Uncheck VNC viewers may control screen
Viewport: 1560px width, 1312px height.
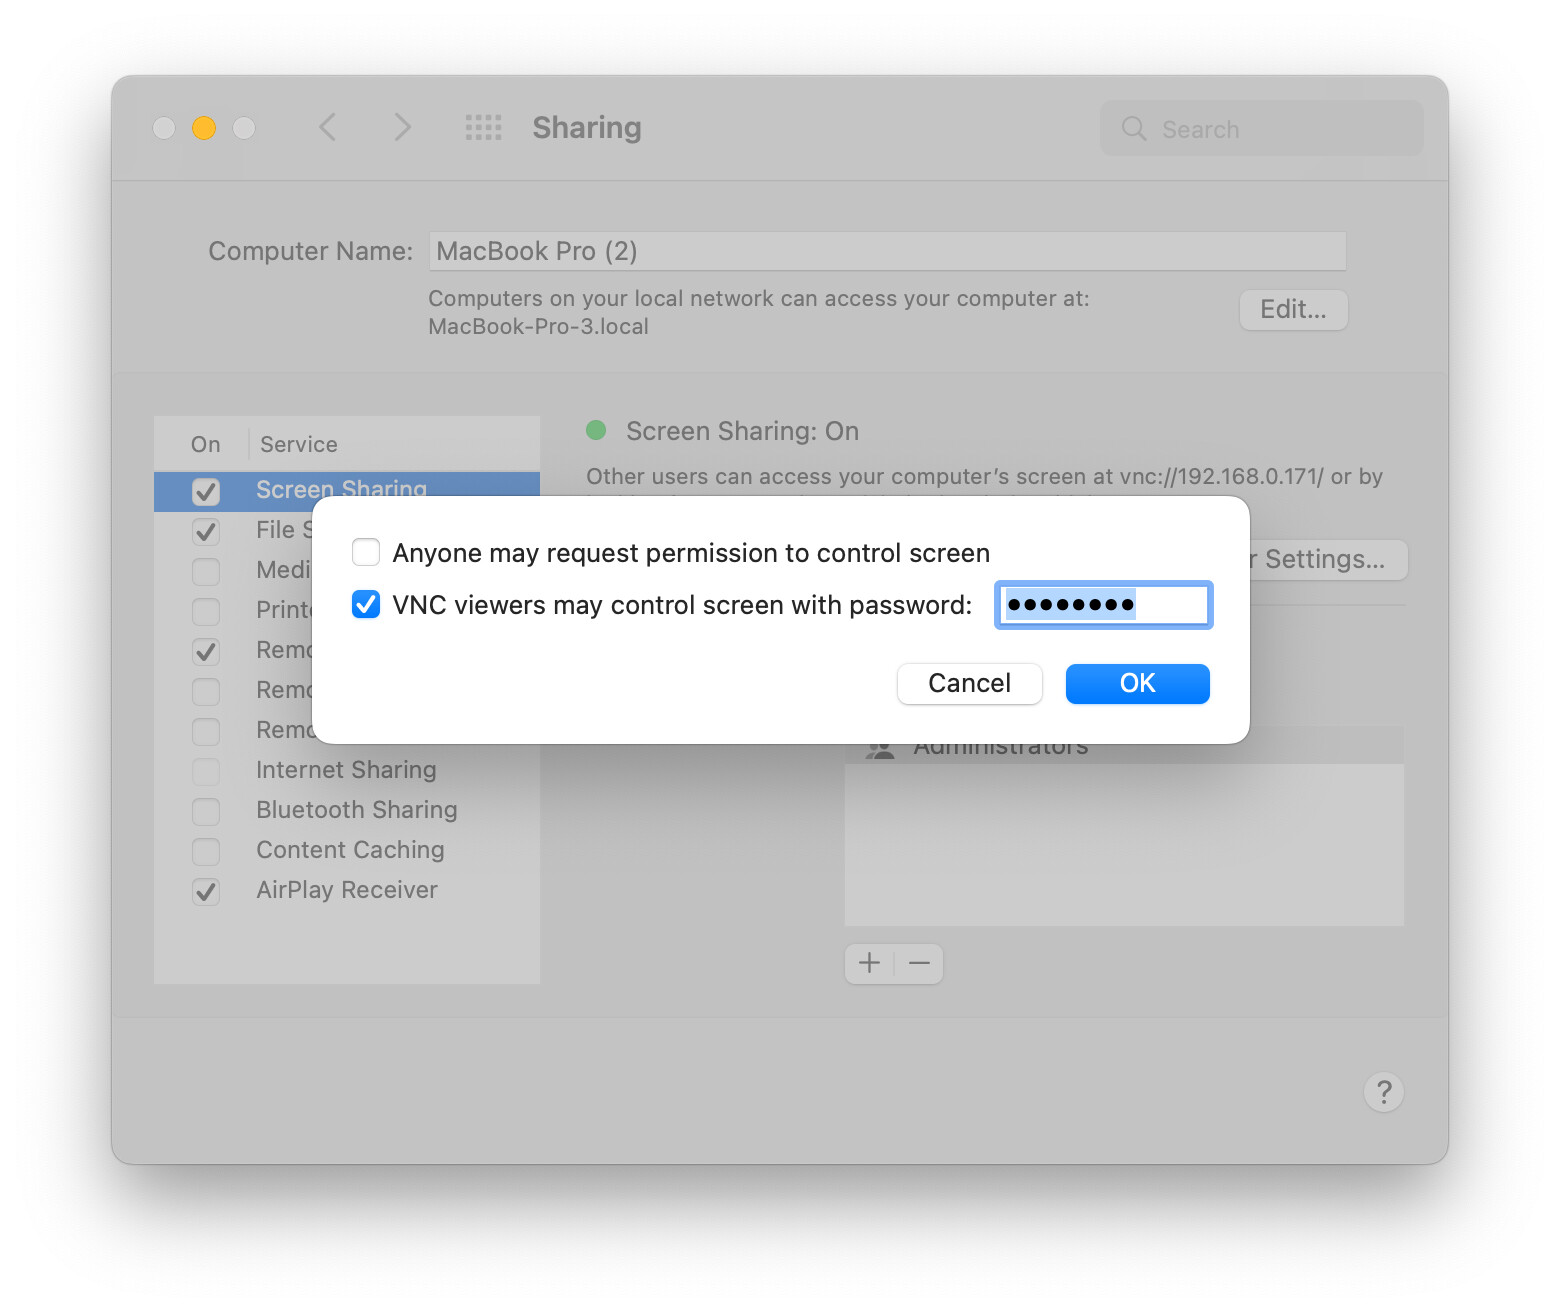pos(366,604)
